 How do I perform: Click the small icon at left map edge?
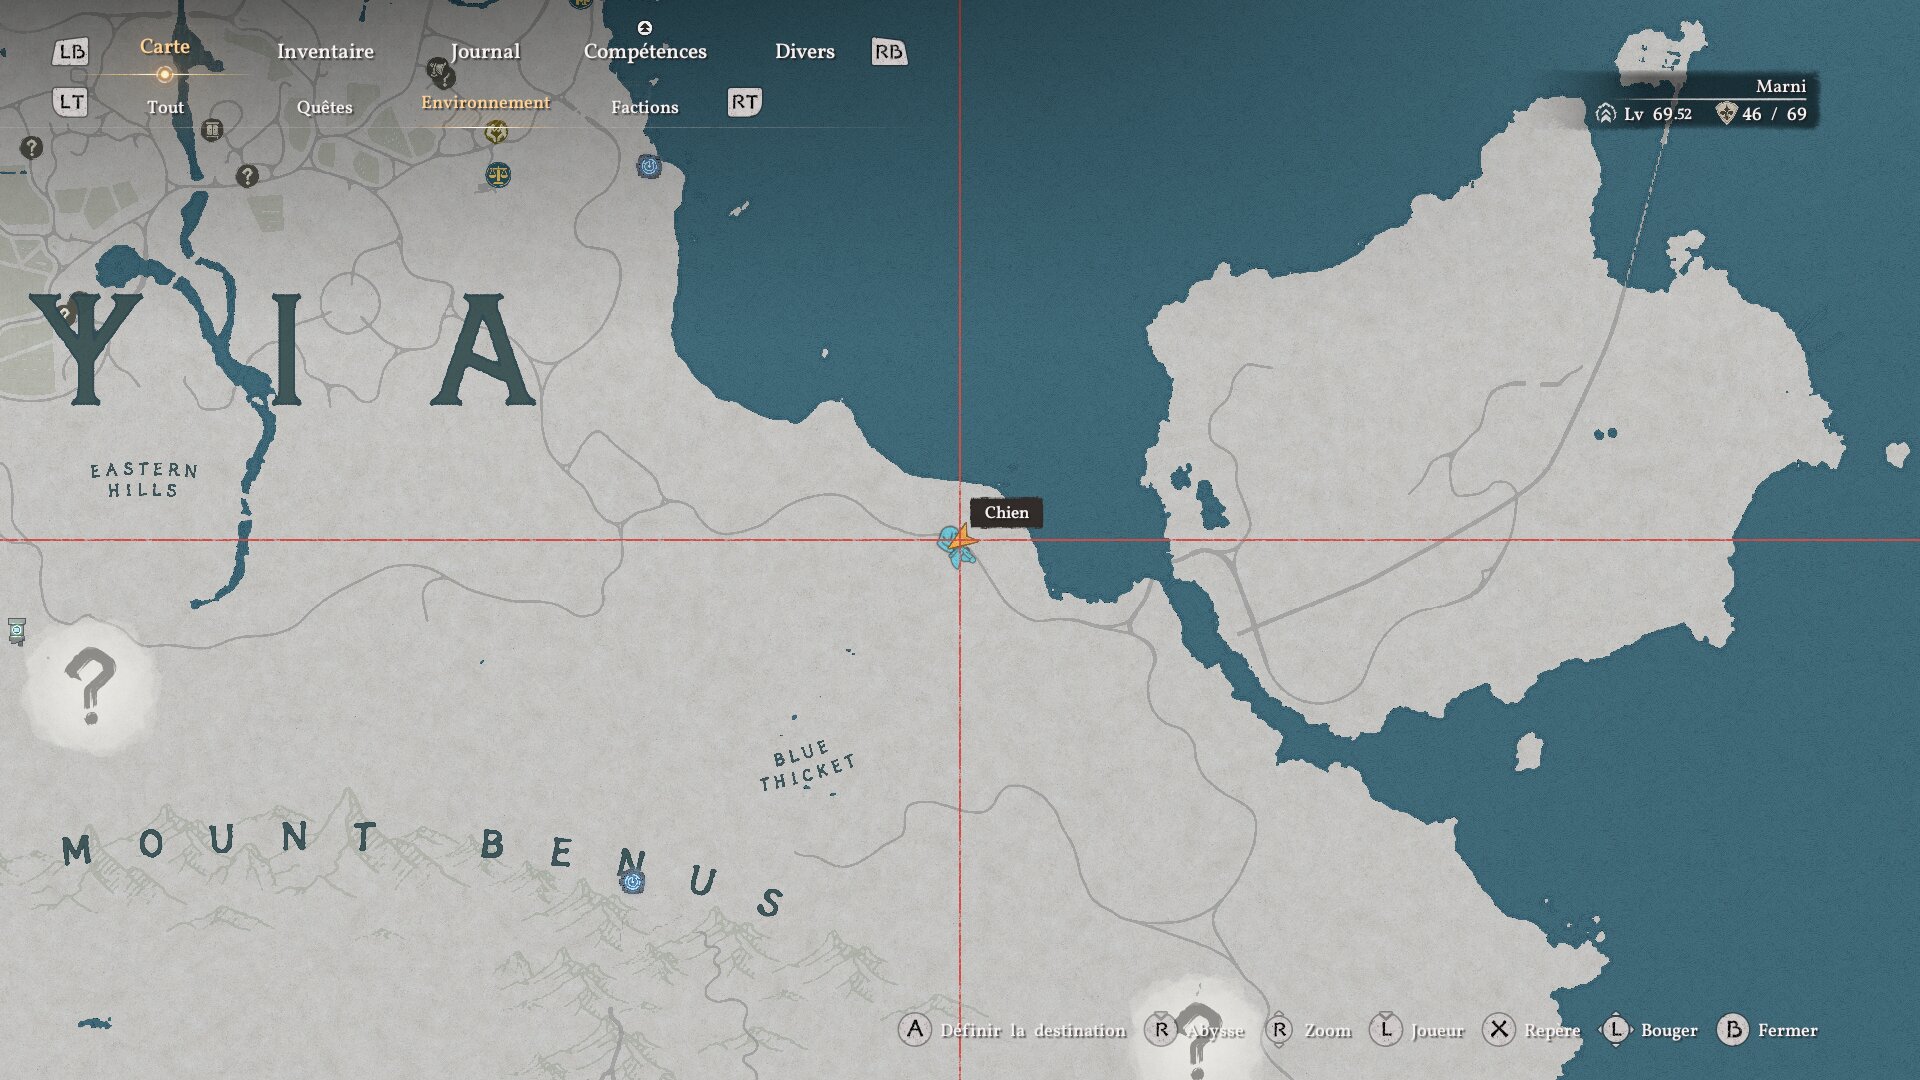click(x=16, y=630)
